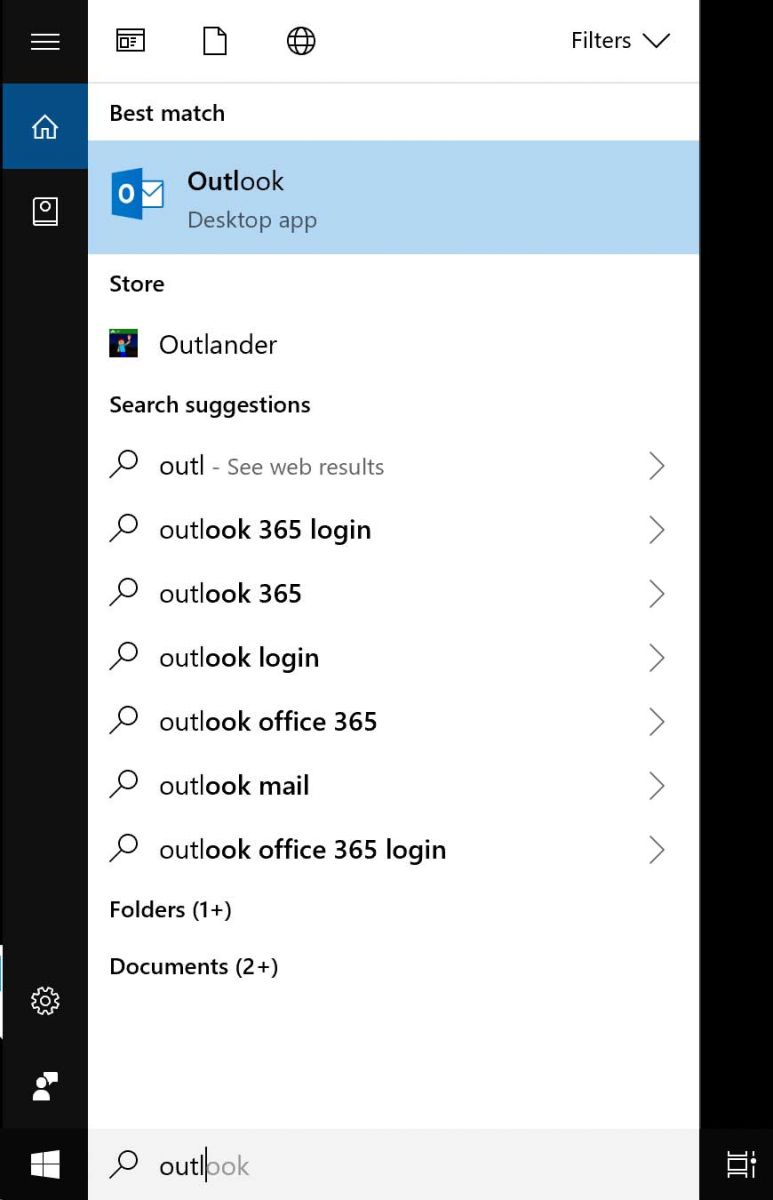Open the Outlander store result
The width and height of the screenshot is (773, 1200).
point(393,344)
